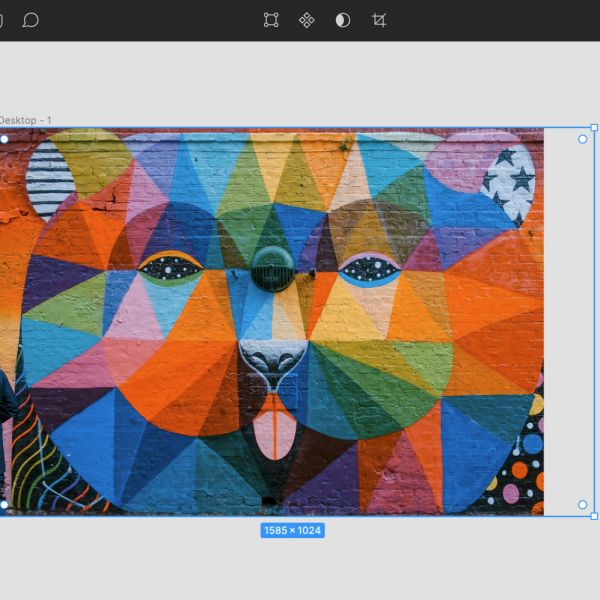This screenshot has height=600, width=600.
Task: Click the Edit Object icon
Action: point(271,20)
